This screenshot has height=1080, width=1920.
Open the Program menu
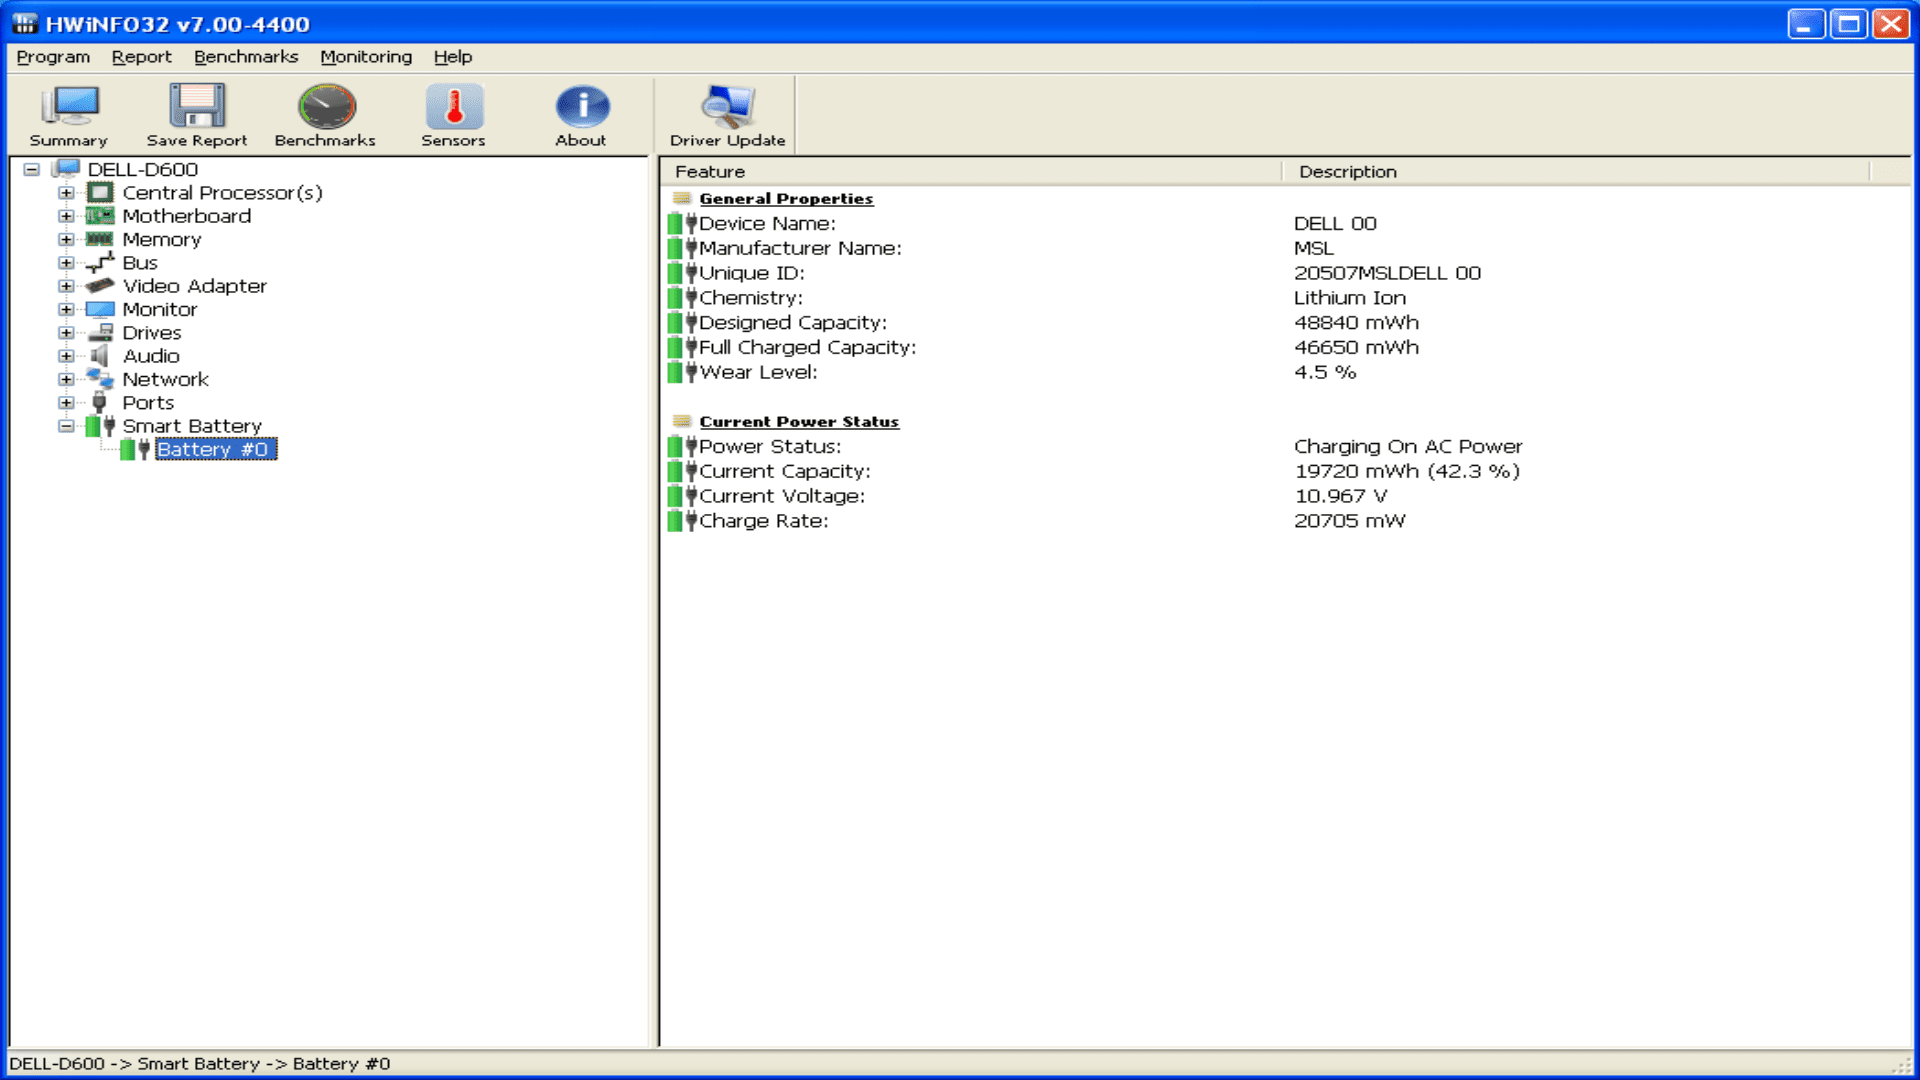pyautogui.click(x=53, y=57)
